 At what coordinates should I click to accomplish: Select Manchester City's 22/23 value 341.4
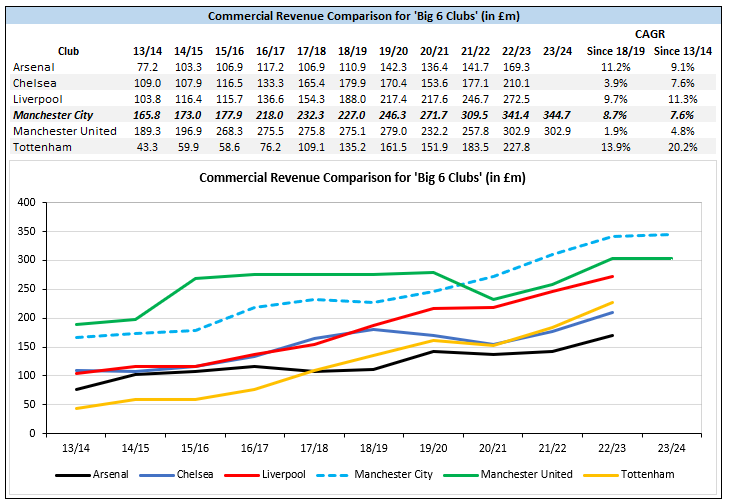point(516,115)
